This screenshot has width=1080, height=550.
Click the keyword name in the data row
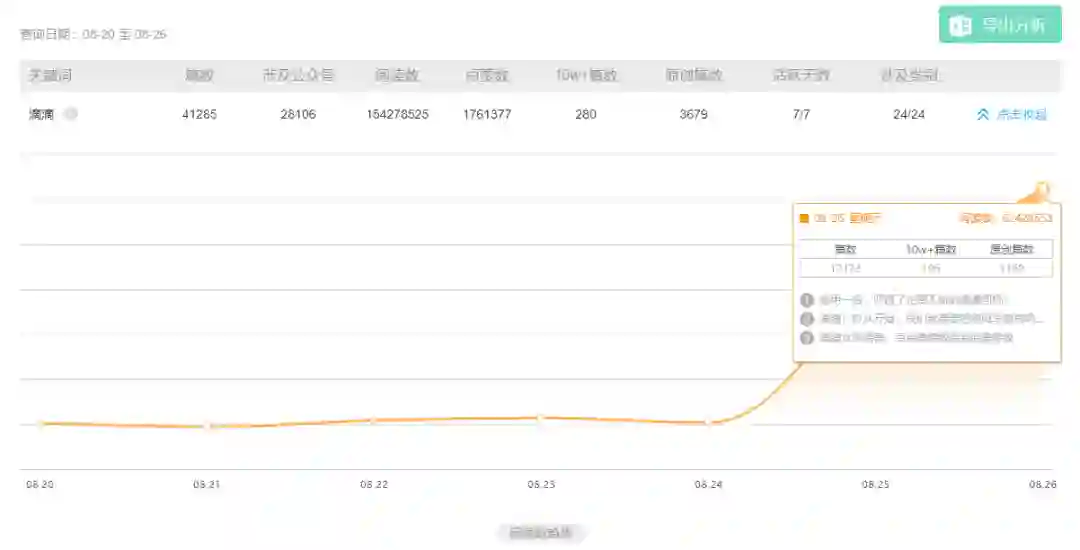pos(41,114)
